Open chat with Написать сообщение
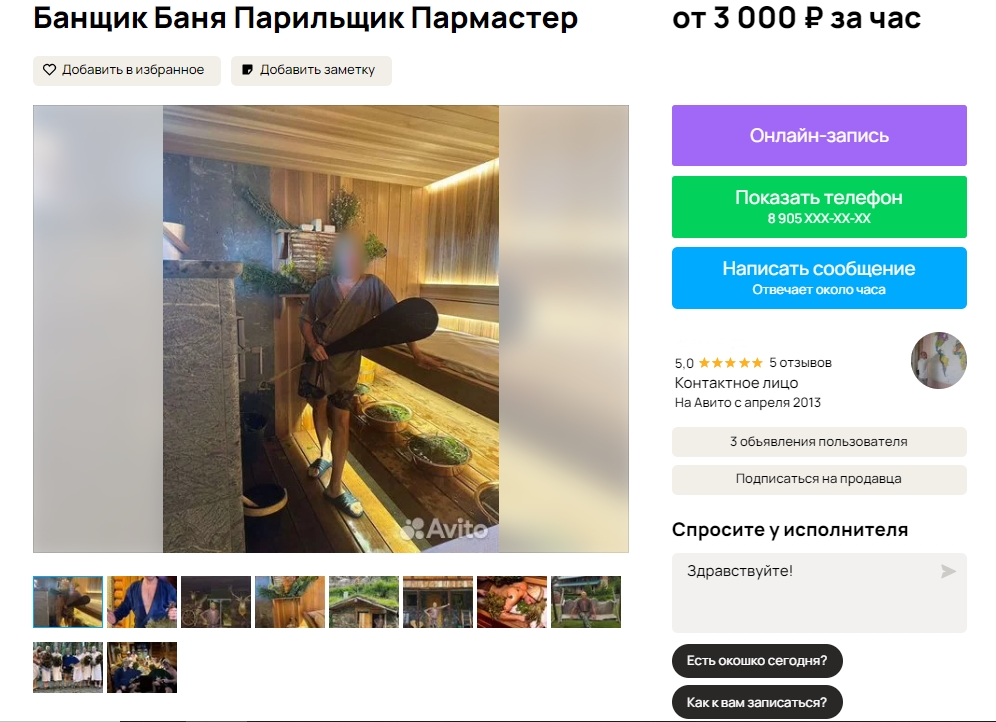The height and width of the screenshot is (722, 996). click(819, 278)
